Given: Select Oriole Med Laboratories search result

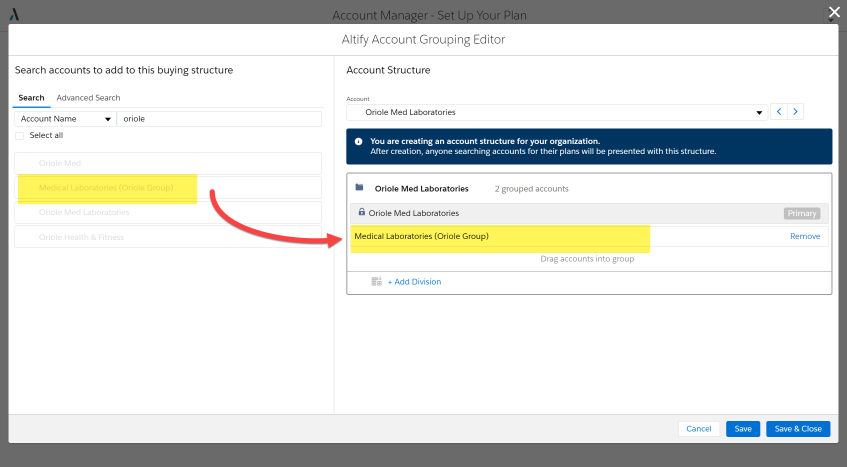Looking at the screenshot, I should (168, 212).
